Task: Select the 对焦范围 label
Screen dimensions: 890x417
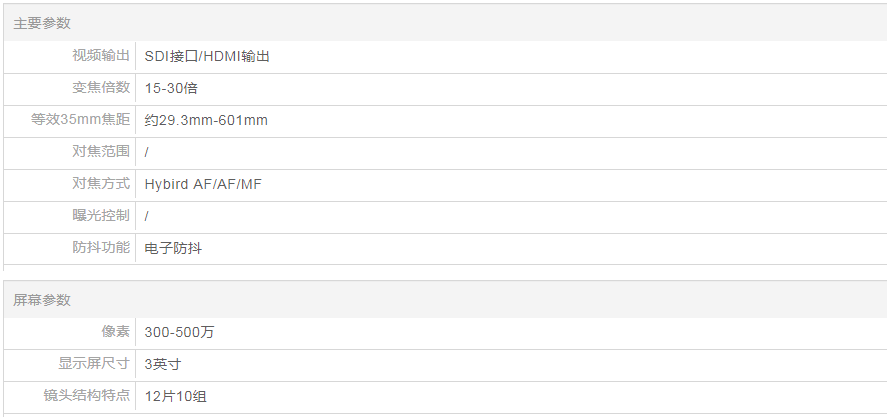Action: [101, 152]
